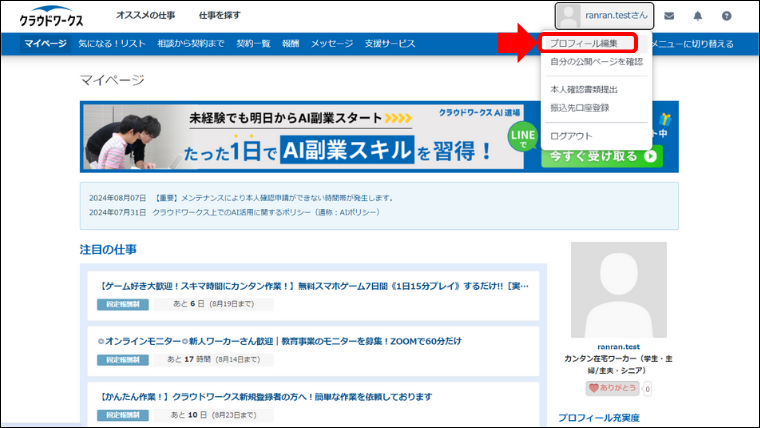
Task: Click the heart ありがとう badge
Action: pos(613,388)
